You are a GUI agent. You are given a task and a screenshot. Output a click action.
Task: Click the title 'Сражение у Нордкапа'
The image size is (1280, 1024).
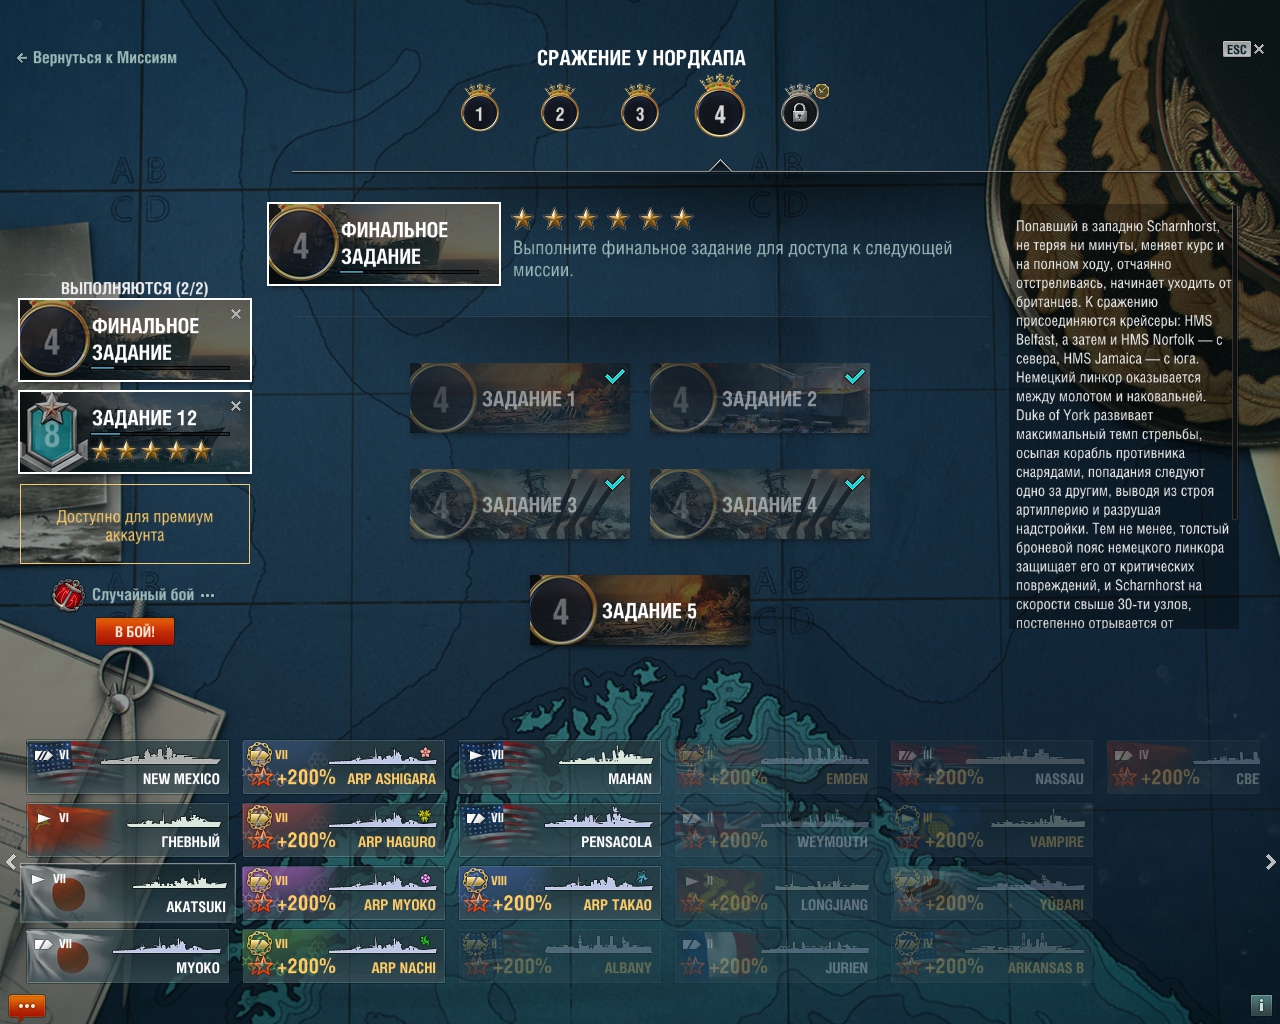tap(641, 58)
